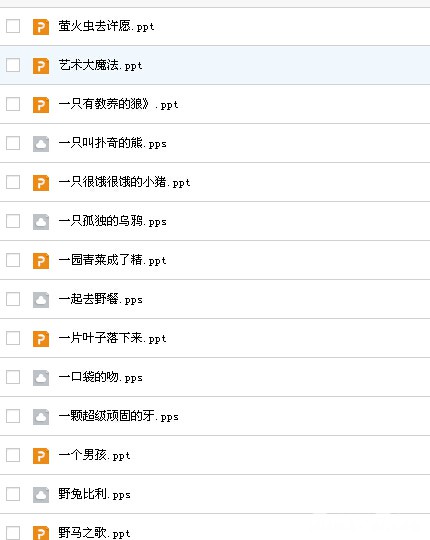Viewport: 430px width, 540px height.
Task: Click the gray icon next to 一口袋的吻.pps
Action: point(41,377)
